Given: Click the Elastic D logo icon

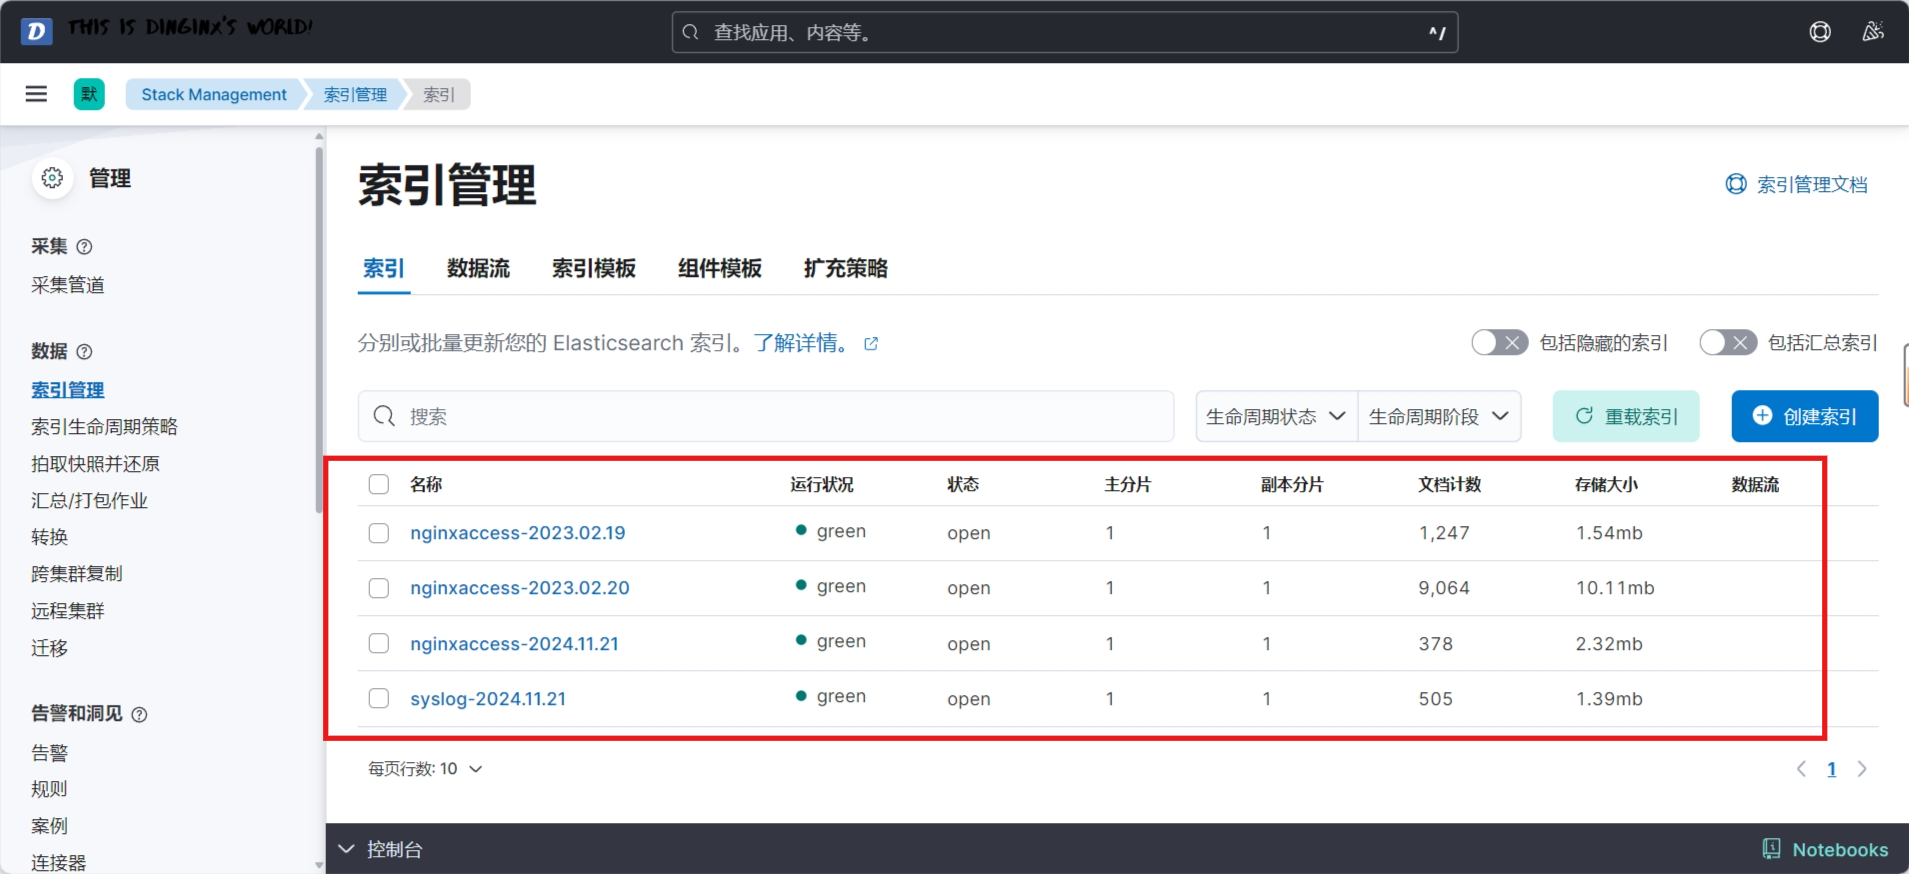Looking at the screenshot, I should 36,31.
